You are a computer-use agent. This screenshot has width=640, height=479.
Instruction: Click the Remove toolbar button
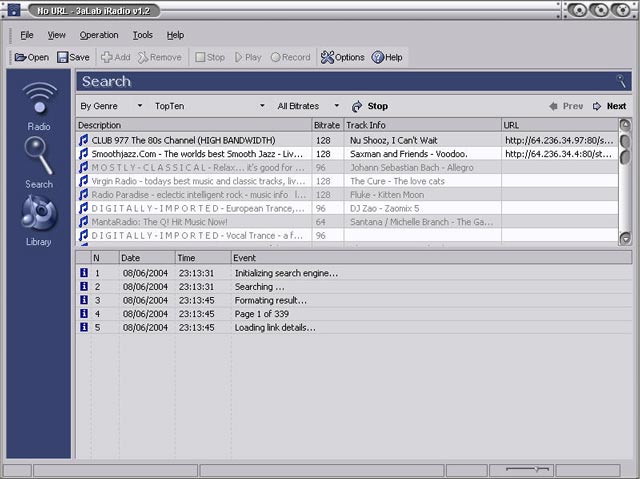pos(160,58)
